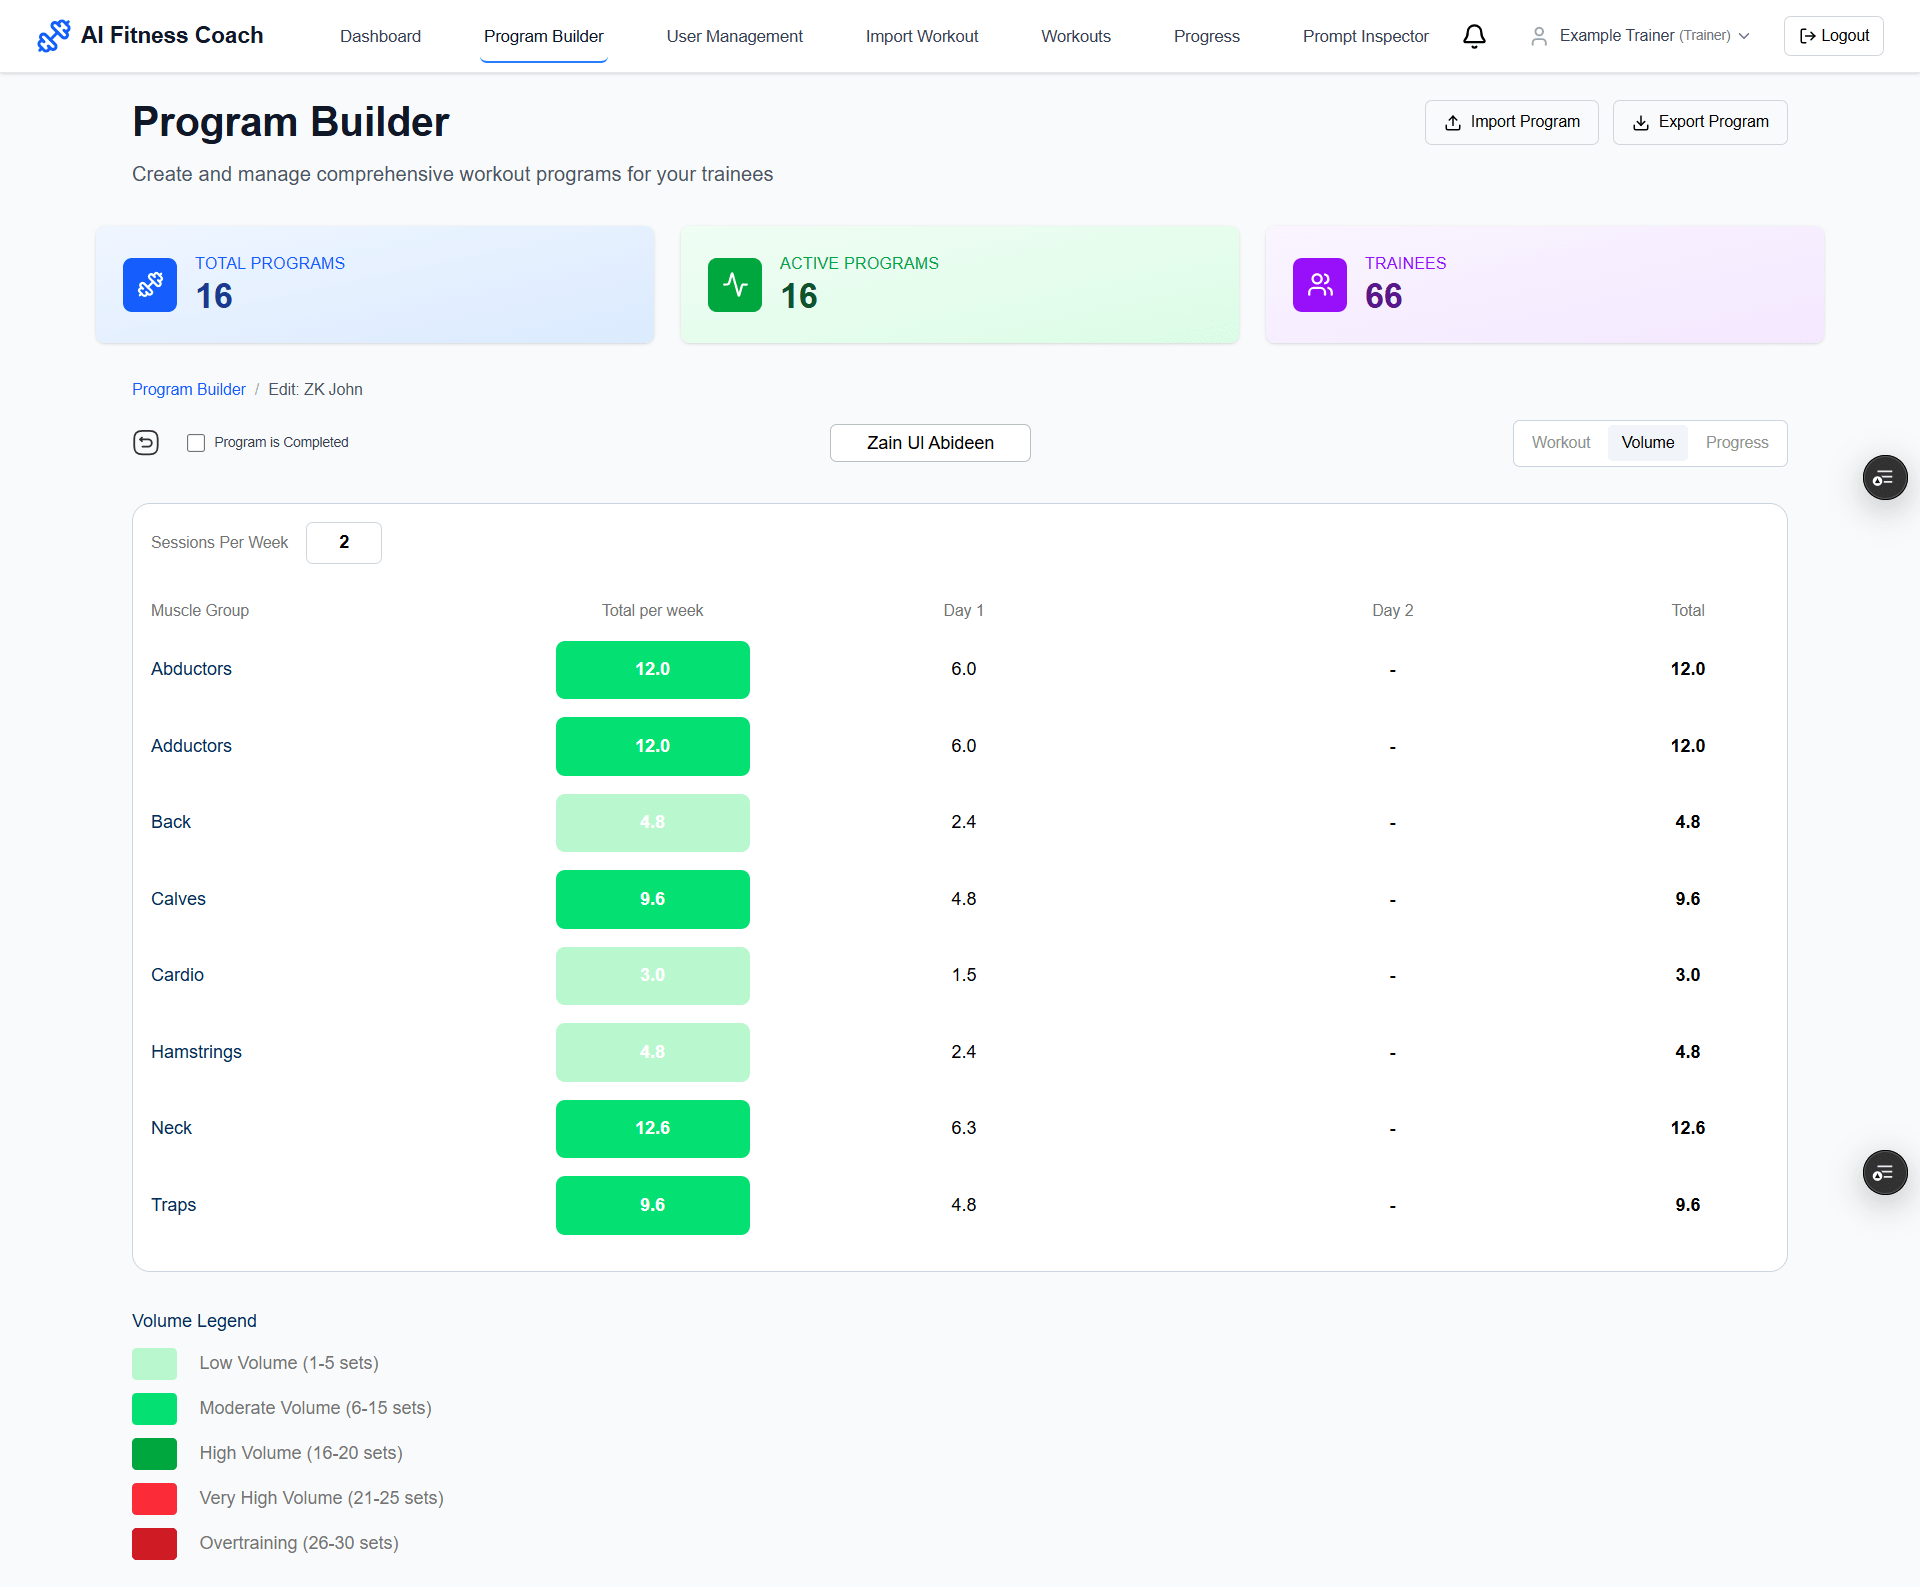The image size is (1920, 1587).
Task: Toggle the Program is Completed checkbox
Action: coord(196,443)
